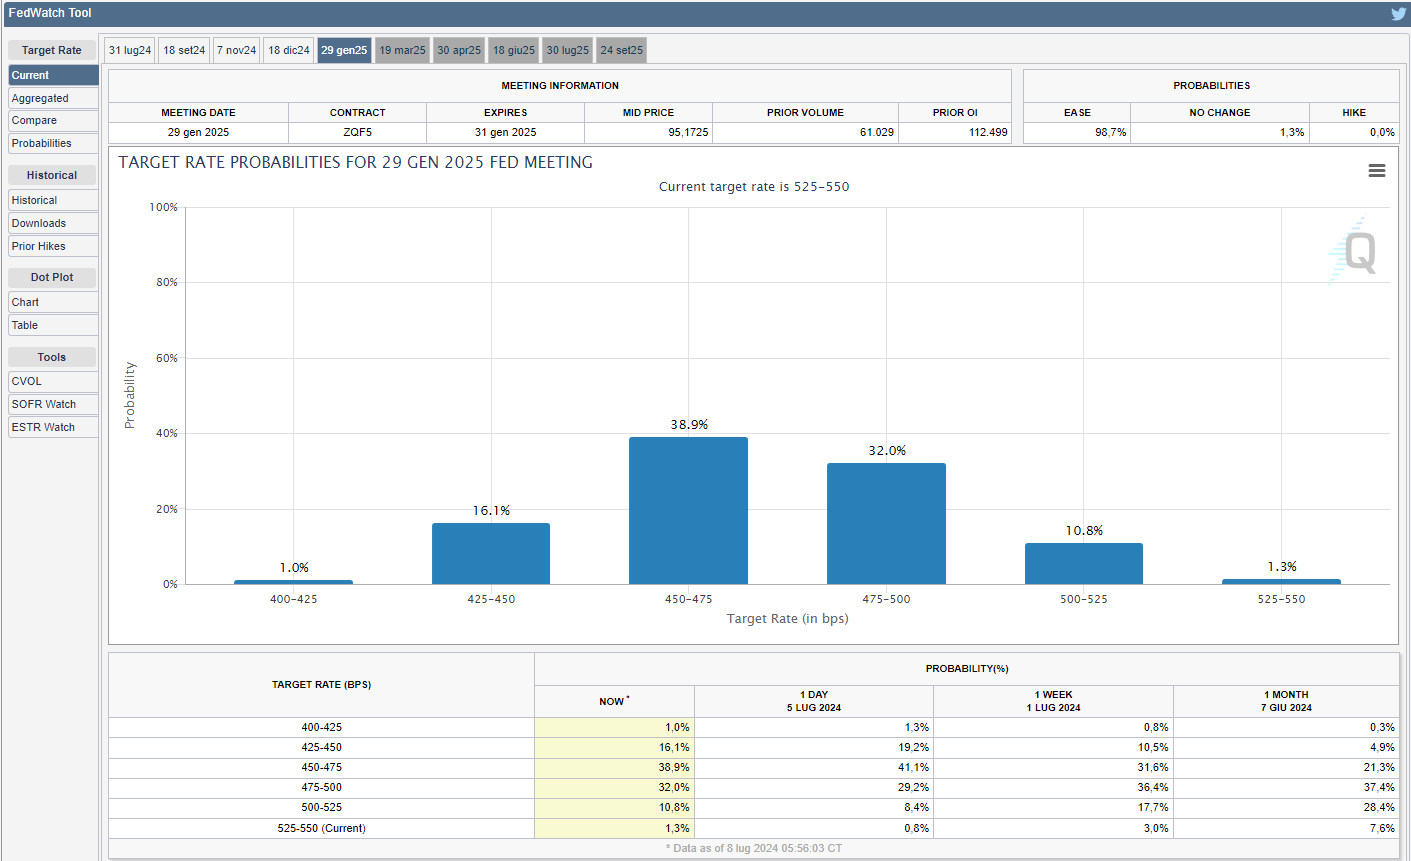Select the 24 set25 meeting tab
Viewport: 1411px width, 861px height.
click(621, 50)
